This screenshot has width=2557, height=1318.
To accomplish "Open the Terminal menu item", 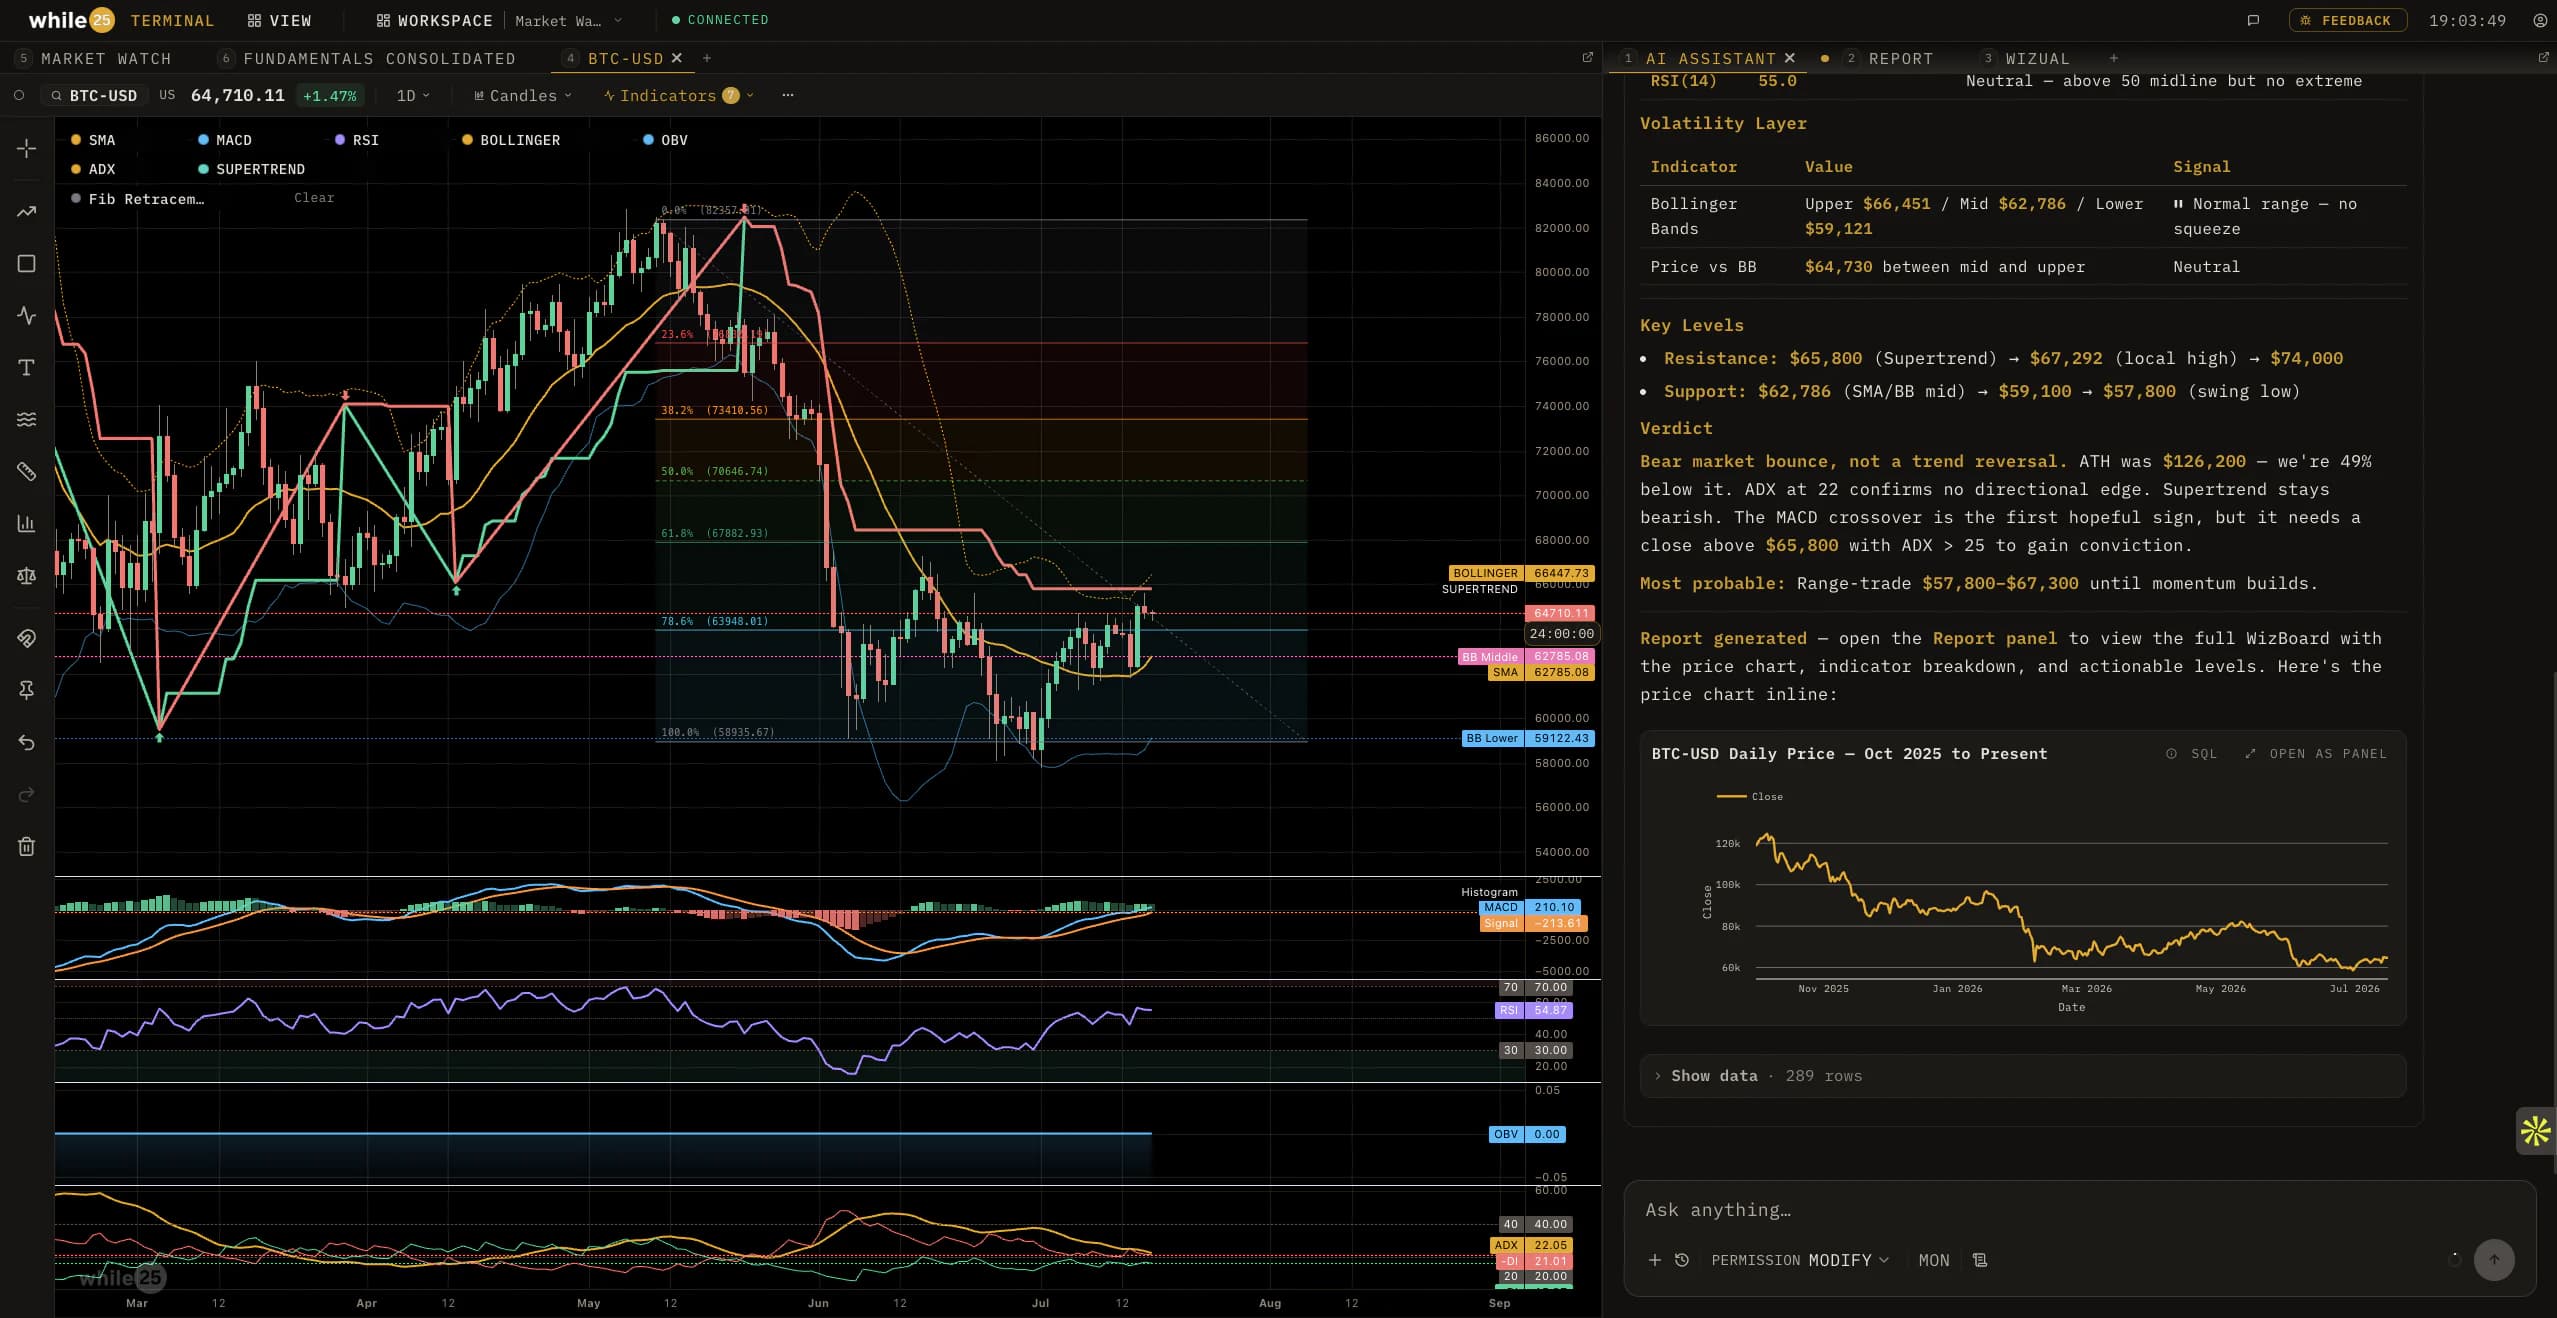I will click(172, 20).
